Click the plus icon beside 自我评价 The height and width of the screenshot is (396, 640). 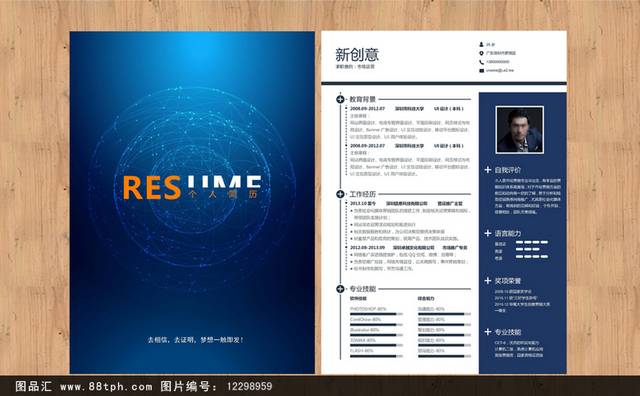tap(488, 170)
